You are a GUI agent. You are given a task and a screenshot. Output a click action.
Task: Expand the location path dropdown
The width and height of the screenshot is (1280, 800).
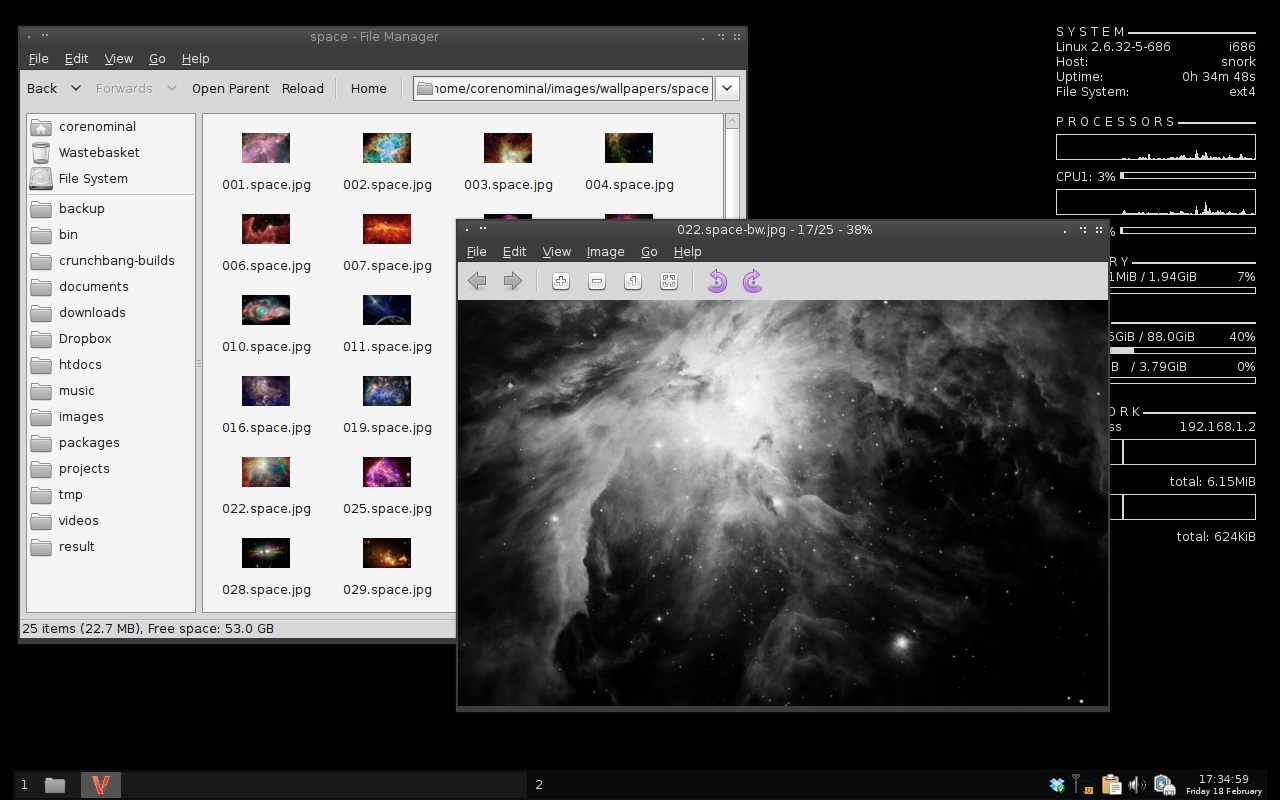727,88
